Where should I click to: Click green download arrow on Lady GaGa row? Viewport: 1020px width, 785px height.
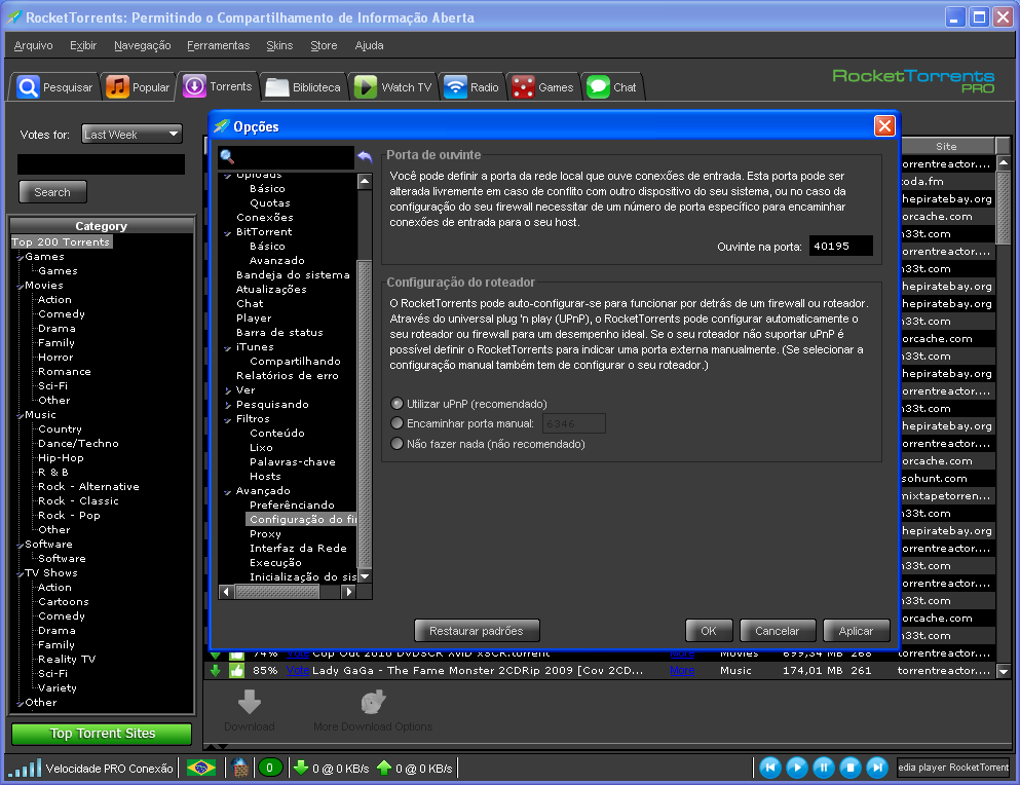click(x=215, y=671)
